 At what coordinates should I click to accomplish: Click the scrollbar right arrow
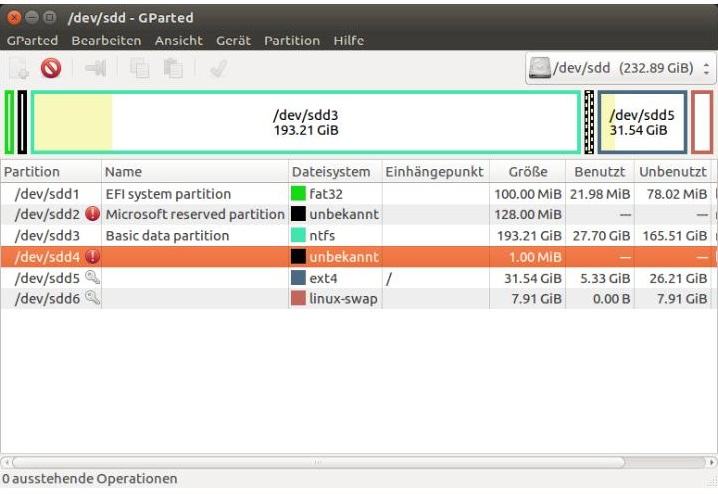[x=712, y=462]
